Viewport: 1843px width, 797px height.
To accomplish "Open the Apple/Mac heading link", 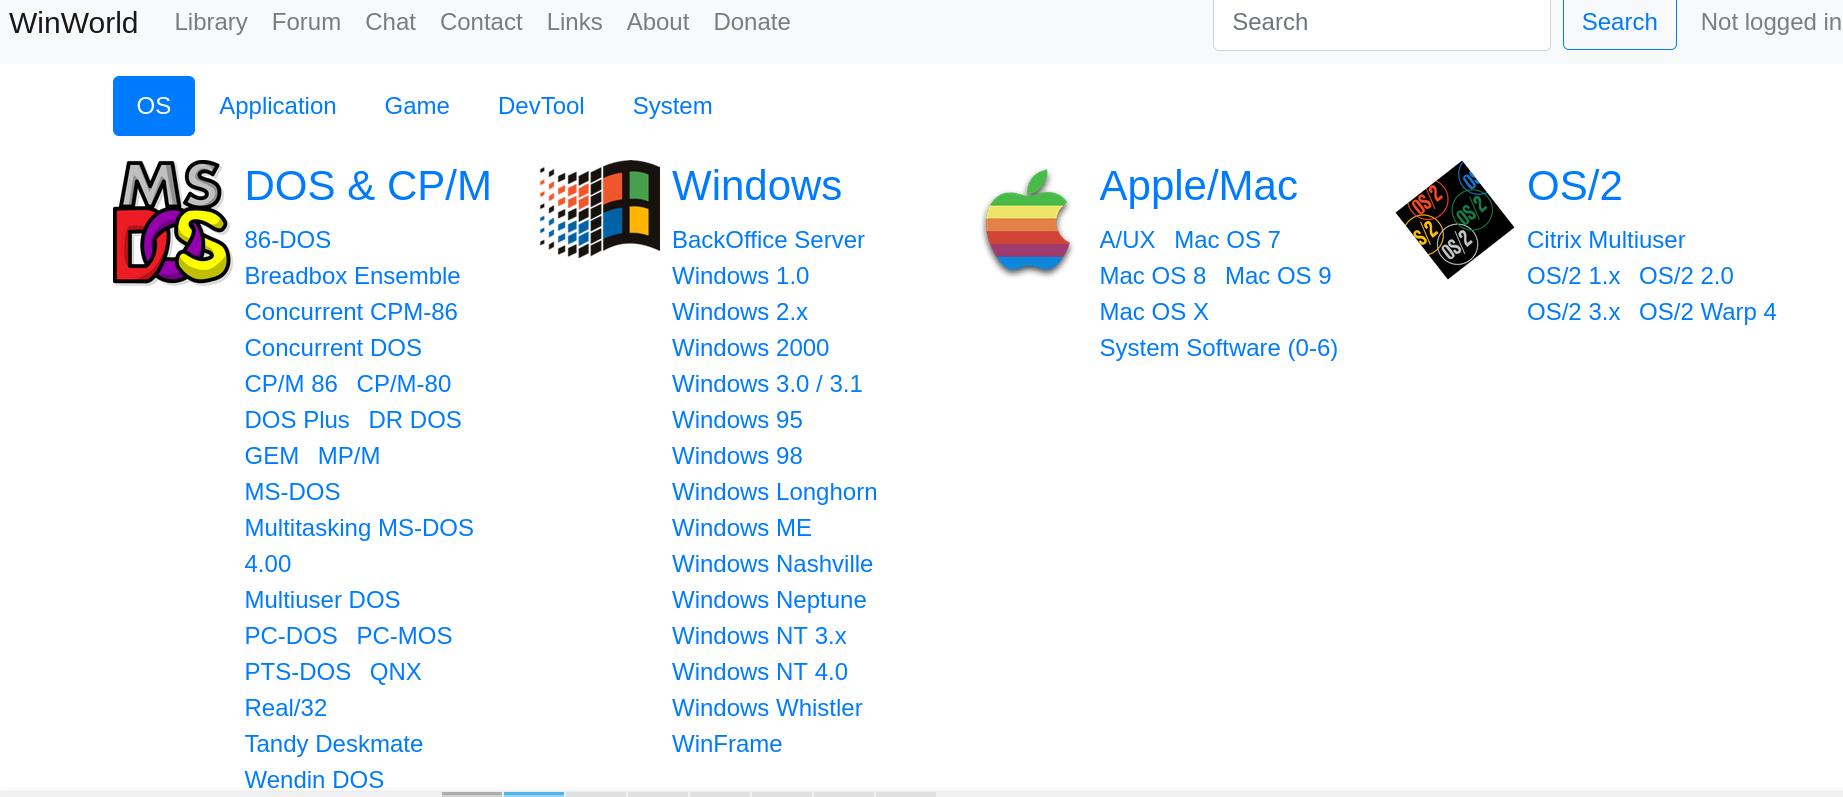I will [x=1198, y=186].
